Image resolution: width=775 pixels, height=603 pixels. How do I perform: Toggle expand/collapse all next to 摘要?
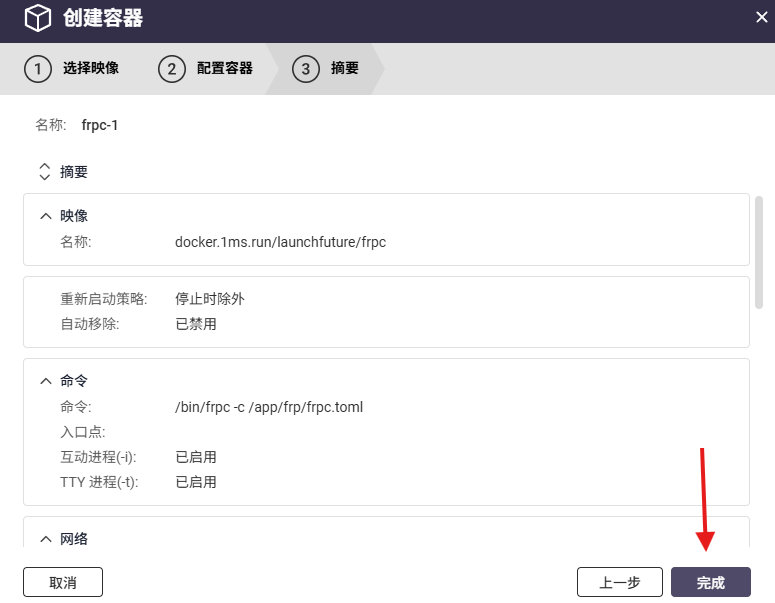44,172
